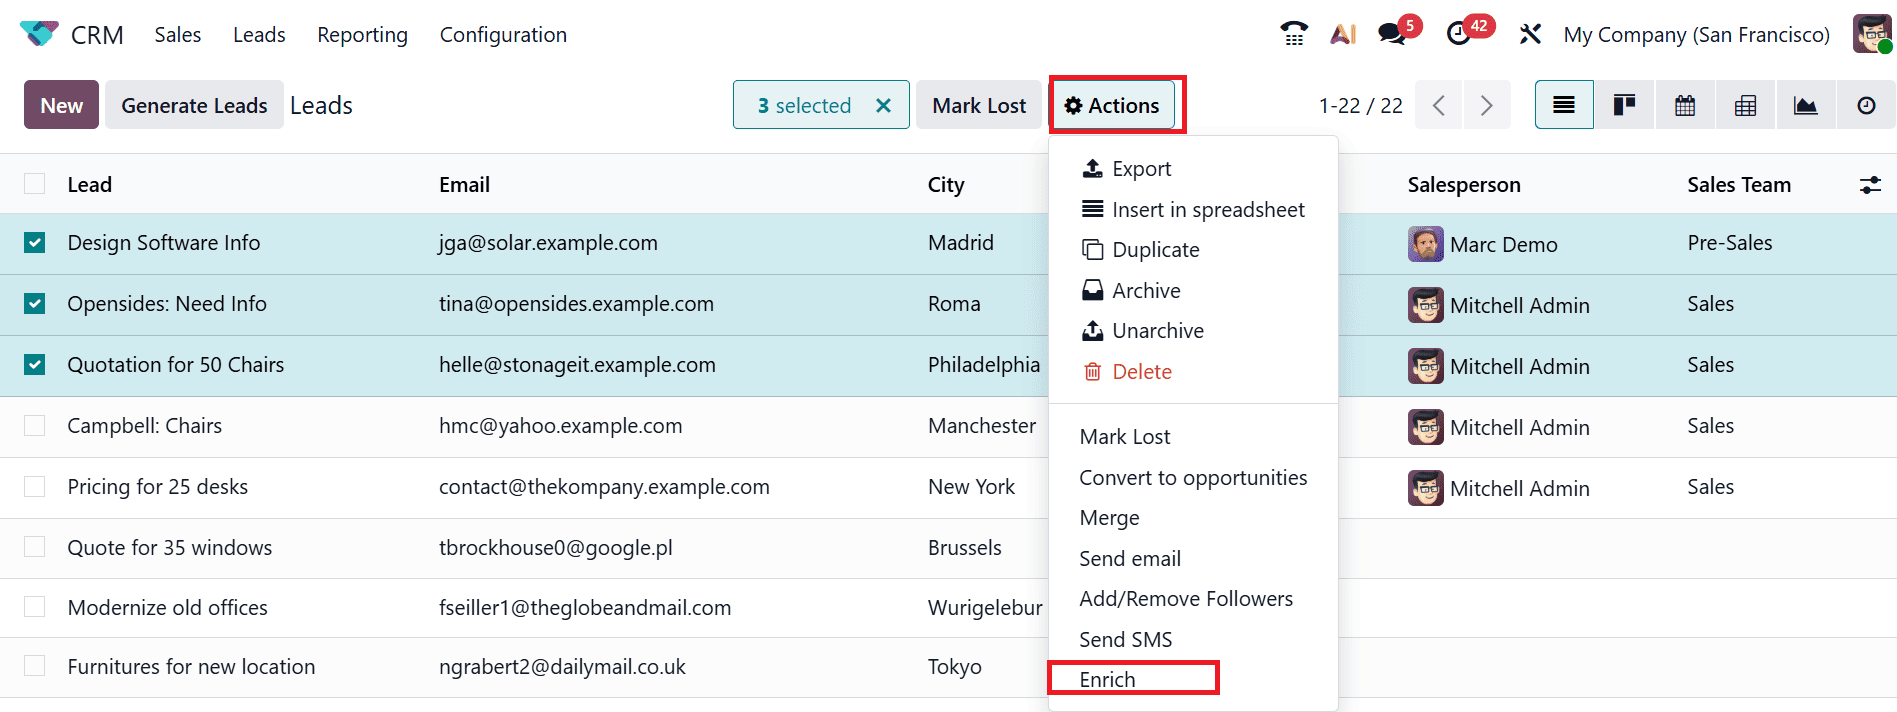1897x712 pixels.
Task: Click Mitchell Admin avatar in Campbell: Chairs row
Action: 1425,427
